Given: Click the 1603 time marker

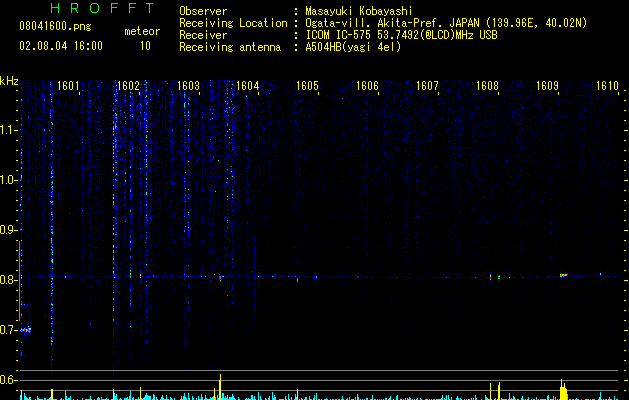Looking at the screenshot, I should click(x=188, y=85).
